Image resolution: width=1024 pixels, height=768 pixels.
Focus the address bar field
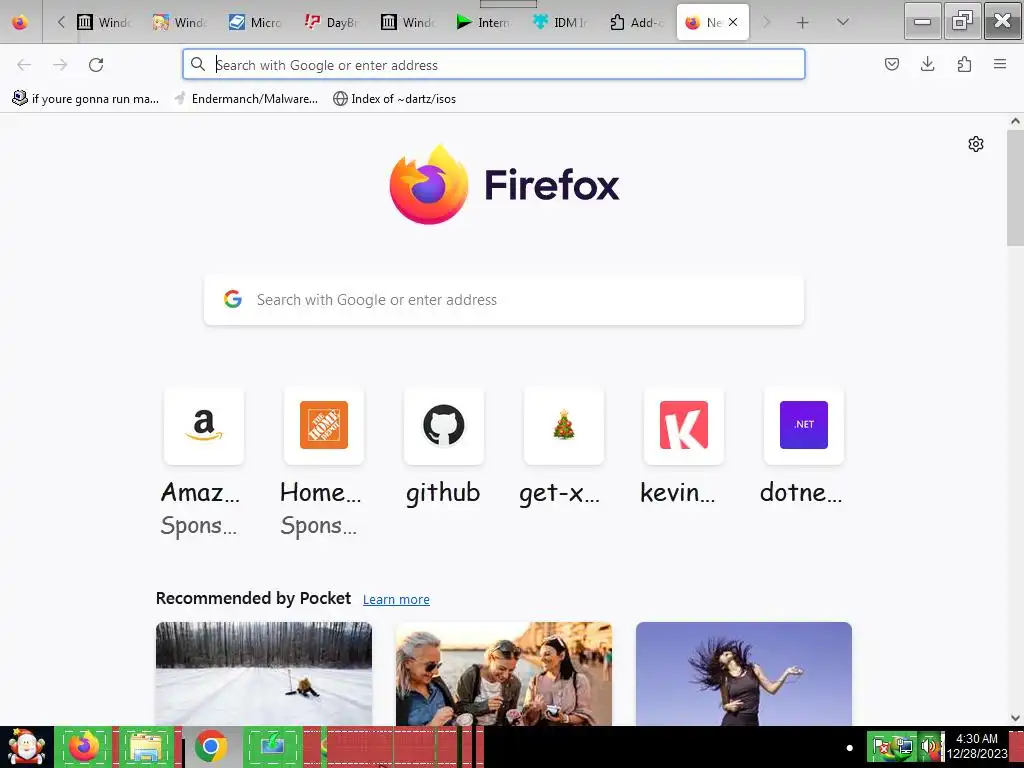(494, 65)
